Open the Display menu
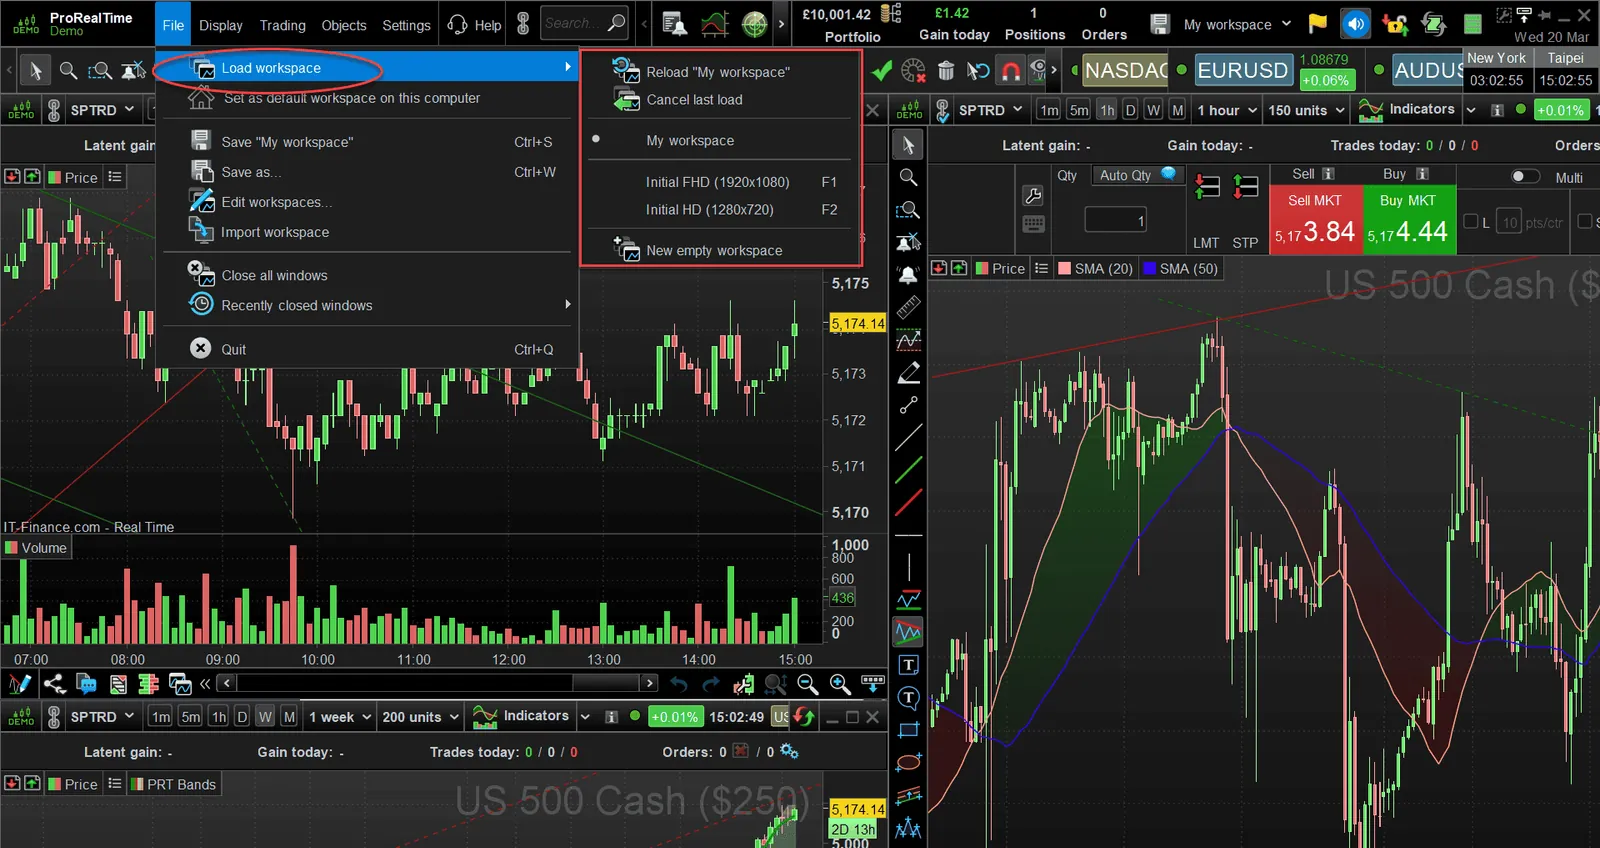The width and height of the screenshot is (1600, 848). 220,25
